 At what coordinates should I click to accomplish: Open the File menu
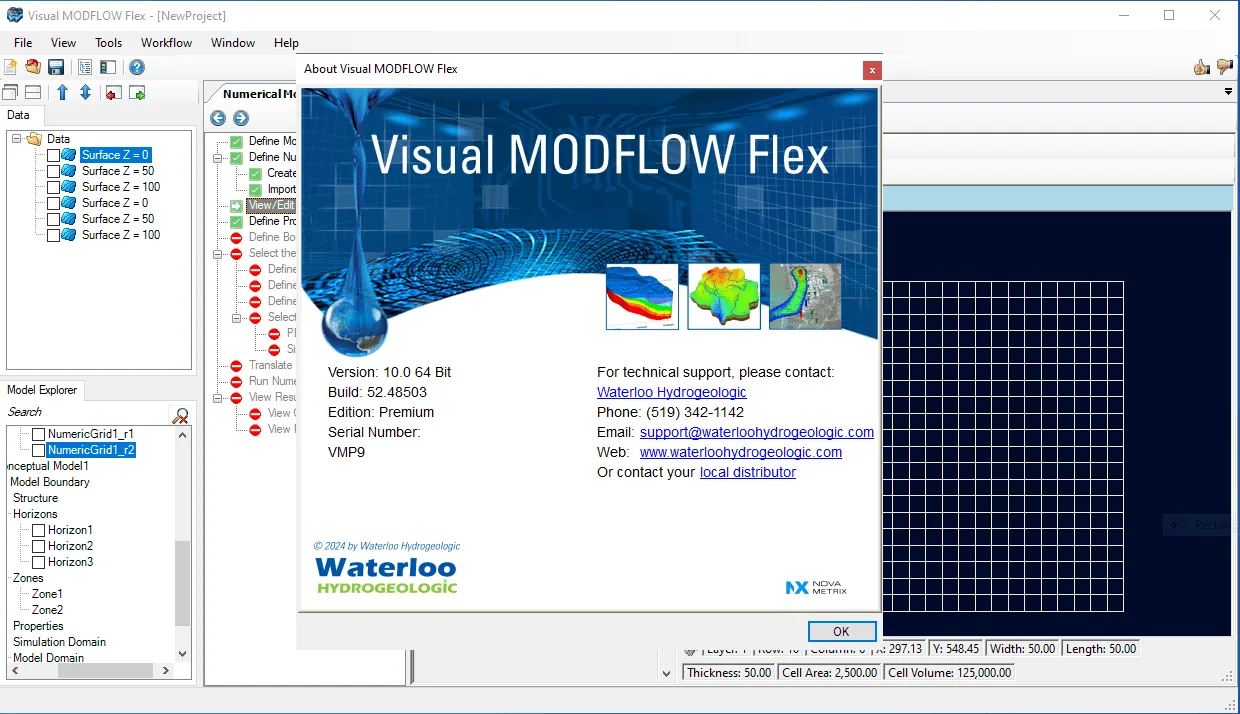point(23,43)
